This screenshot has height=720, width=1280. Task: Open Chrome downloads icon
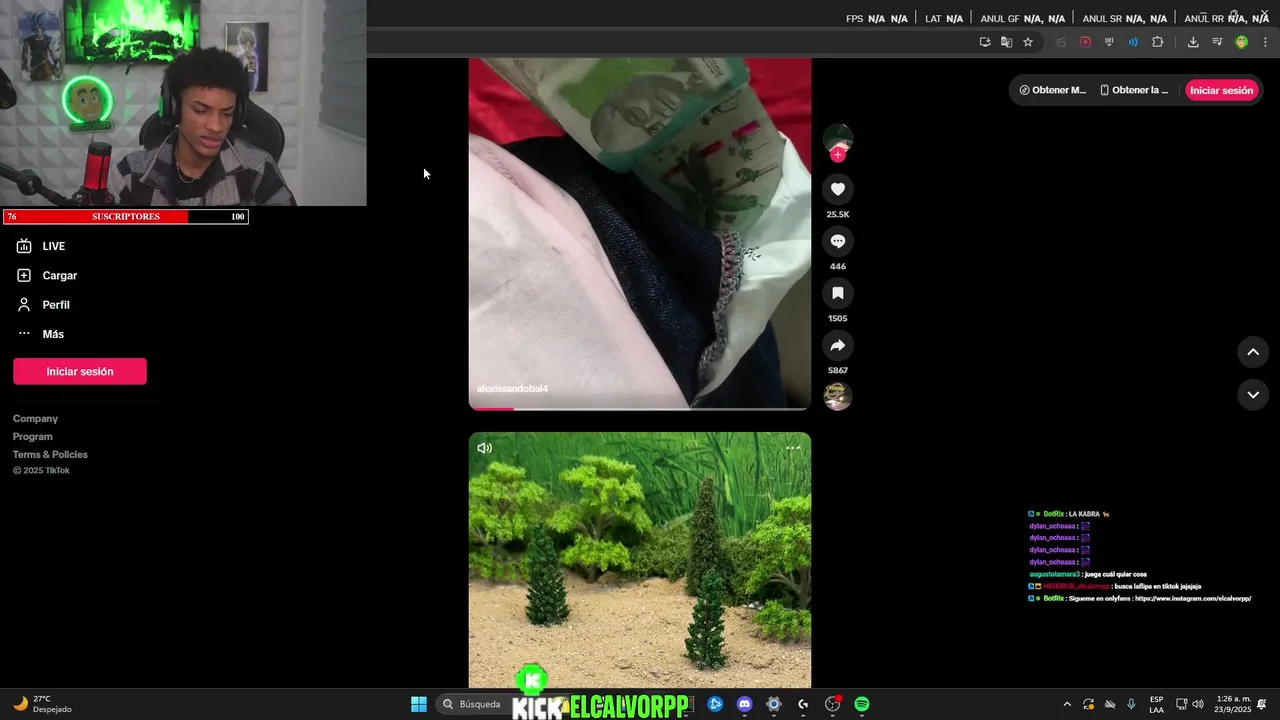pos(1193,42)
